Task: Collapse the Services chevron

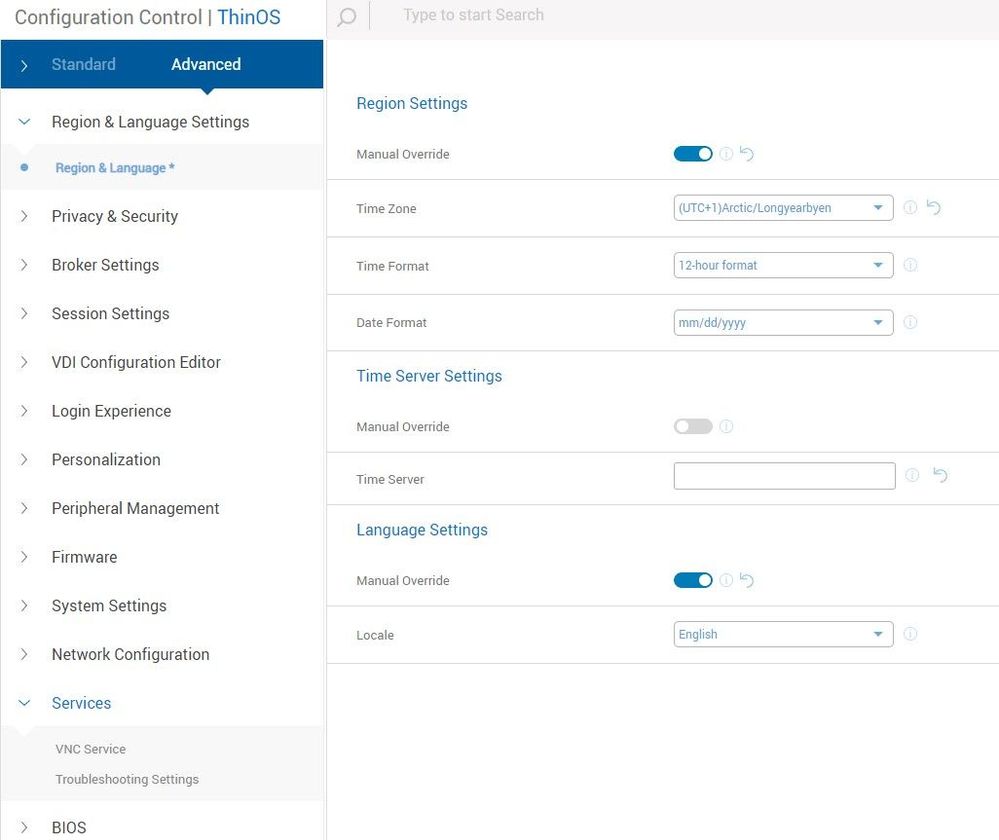Action: (24, 703)
